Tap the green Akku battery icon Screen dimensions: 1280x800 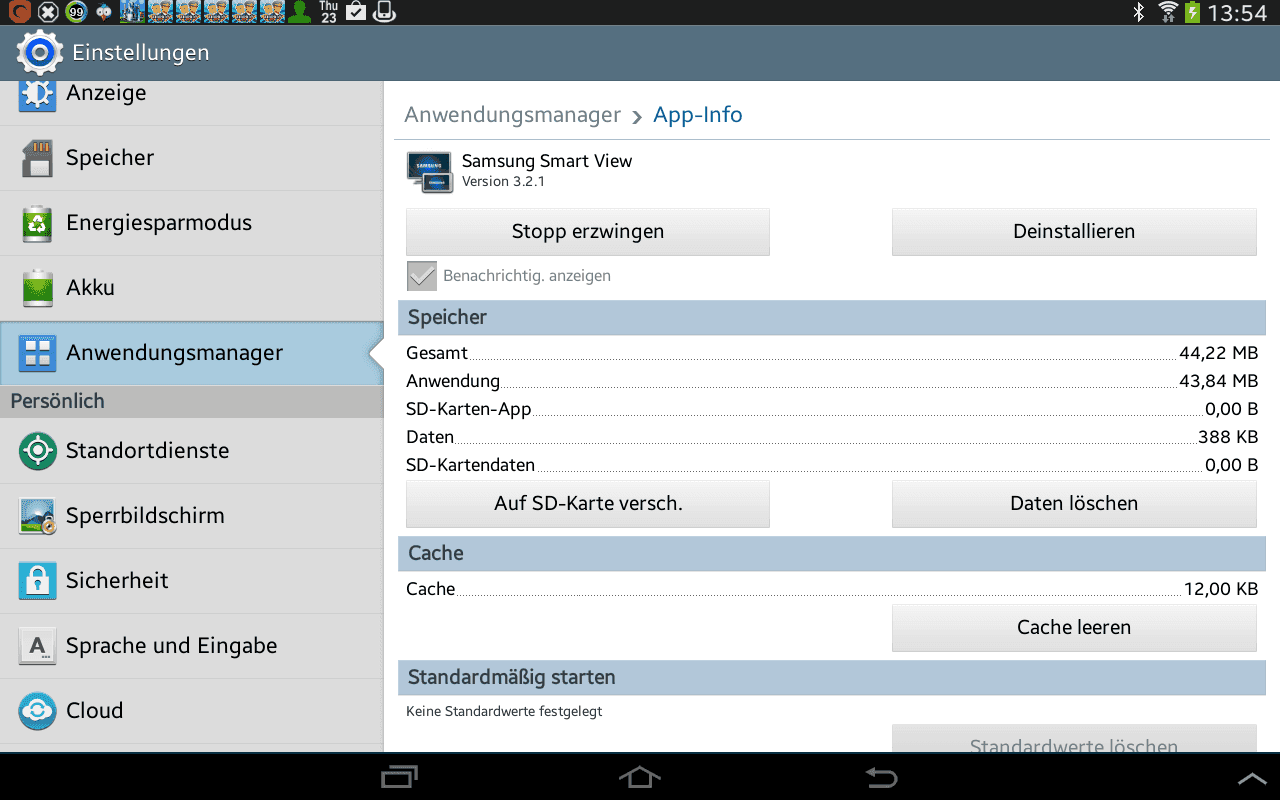37,288
